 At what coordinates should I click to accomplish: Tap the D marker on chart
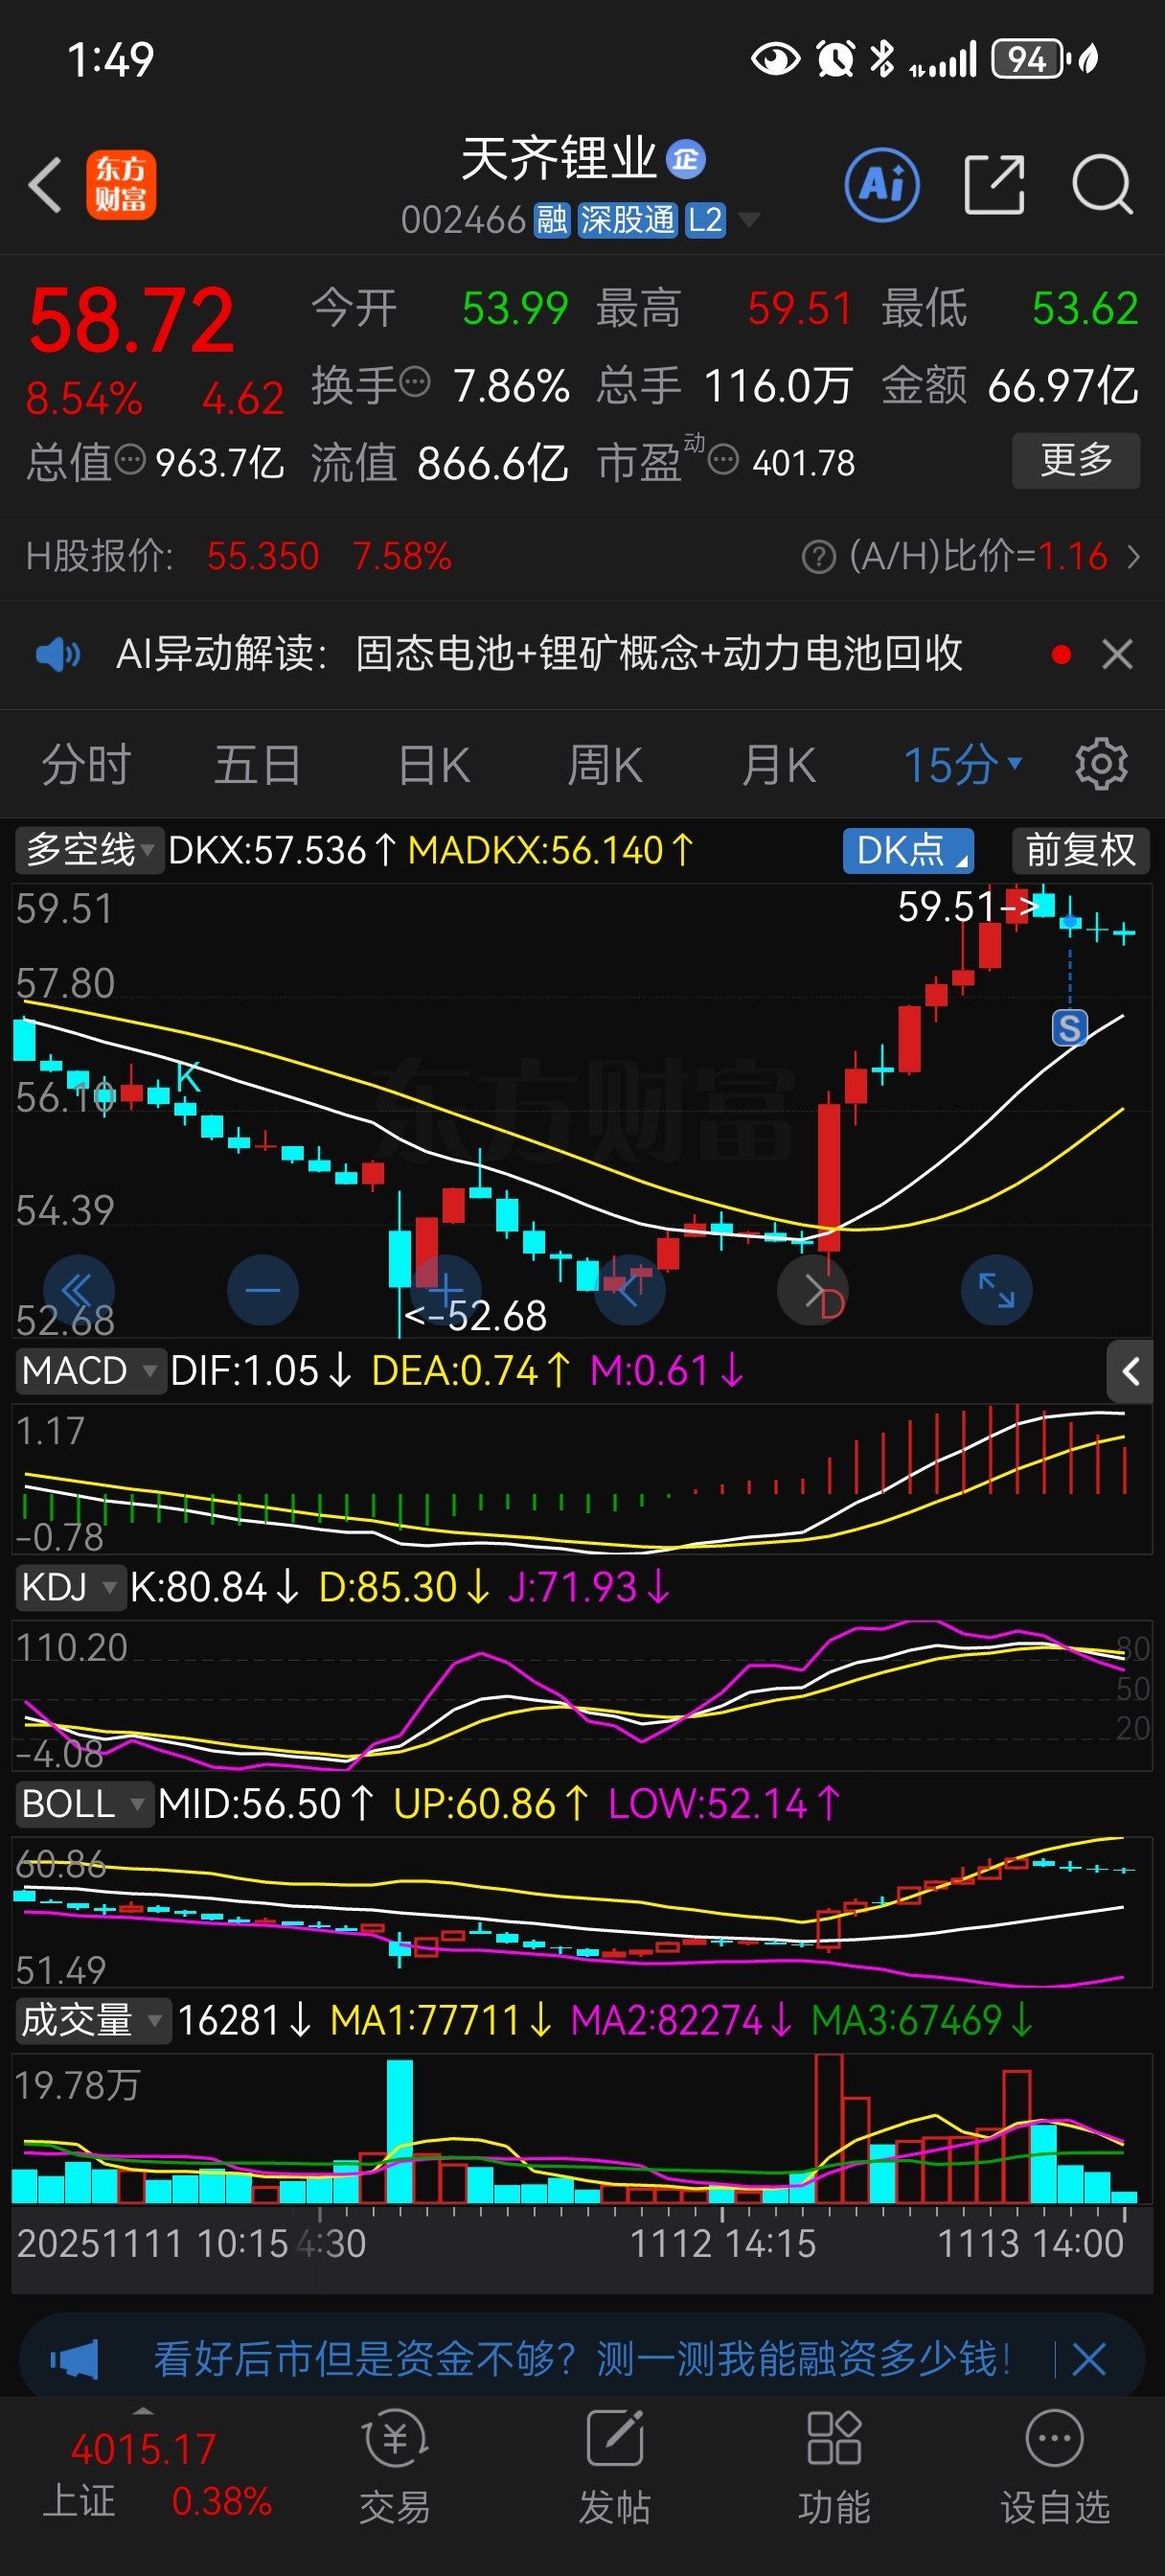(x=832, y=1305)
